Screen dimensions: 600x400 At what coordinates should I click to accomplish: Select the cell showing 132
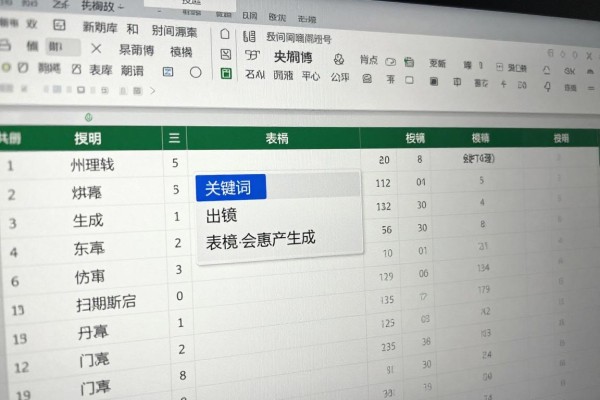(x=383, y=207)
